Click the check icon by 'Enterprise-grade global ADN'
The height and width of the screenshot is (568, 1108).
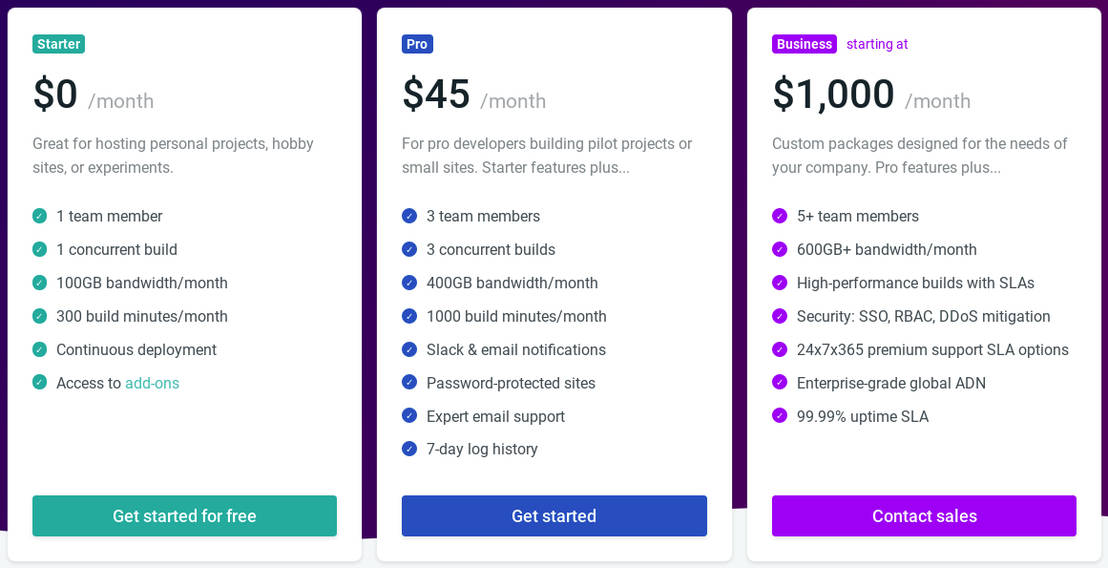pyautogui.click(x=780, y=383)
